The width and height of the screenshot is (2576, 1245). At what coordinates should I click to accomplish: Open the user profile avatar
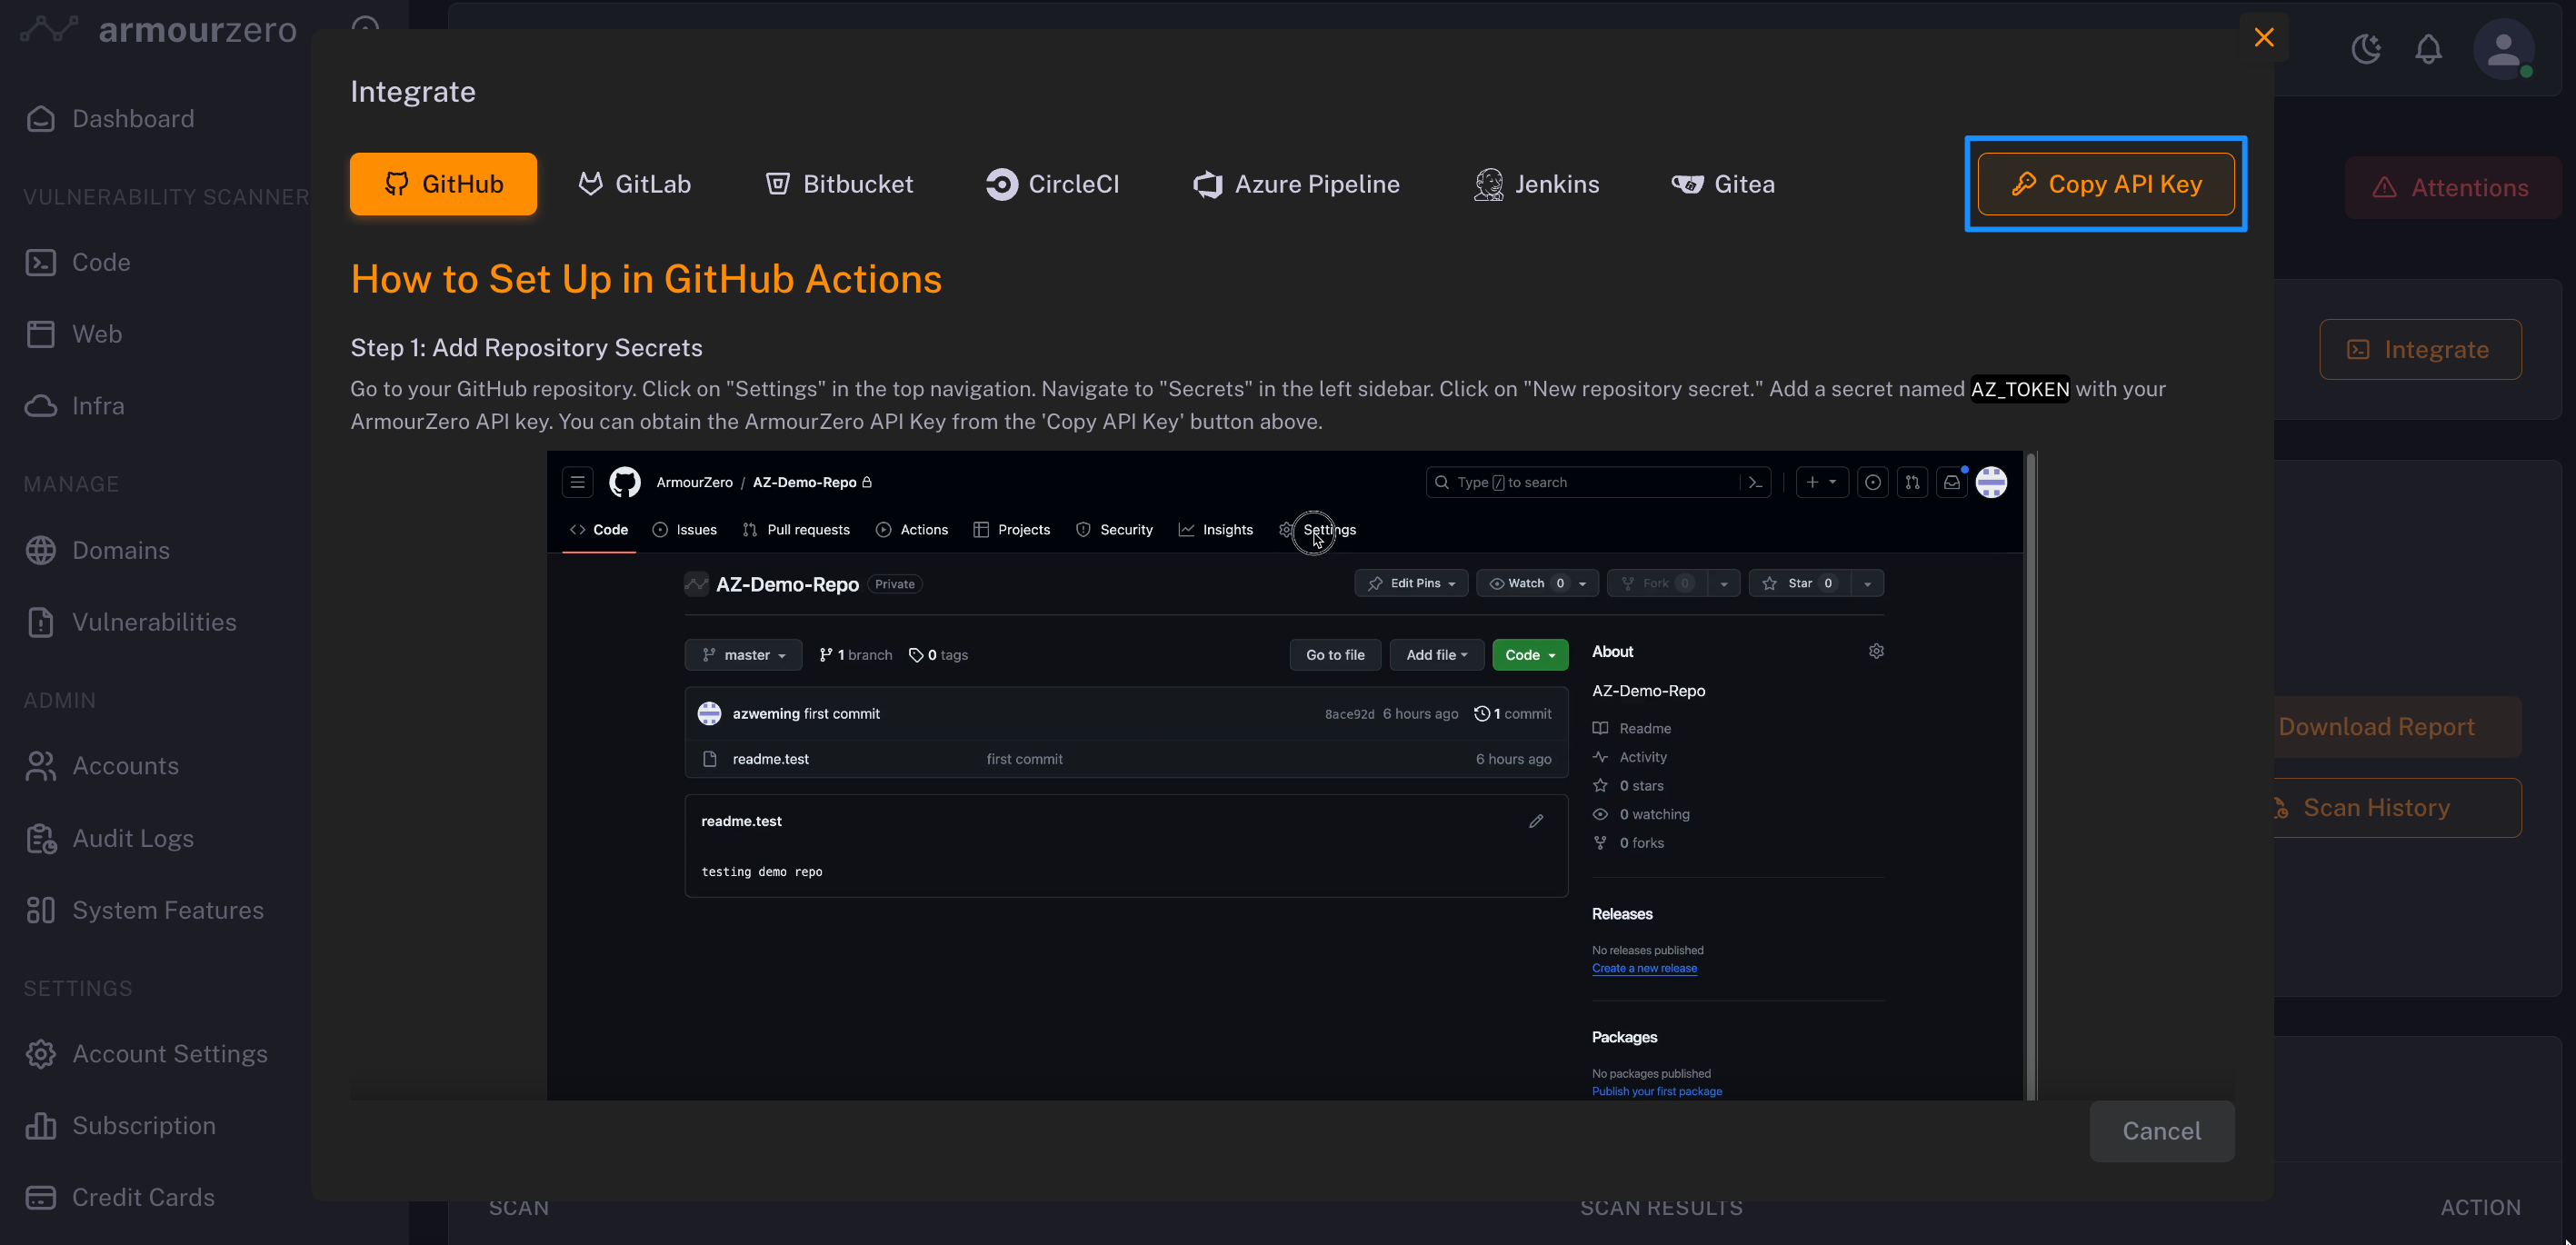(x=2502, y=49)
